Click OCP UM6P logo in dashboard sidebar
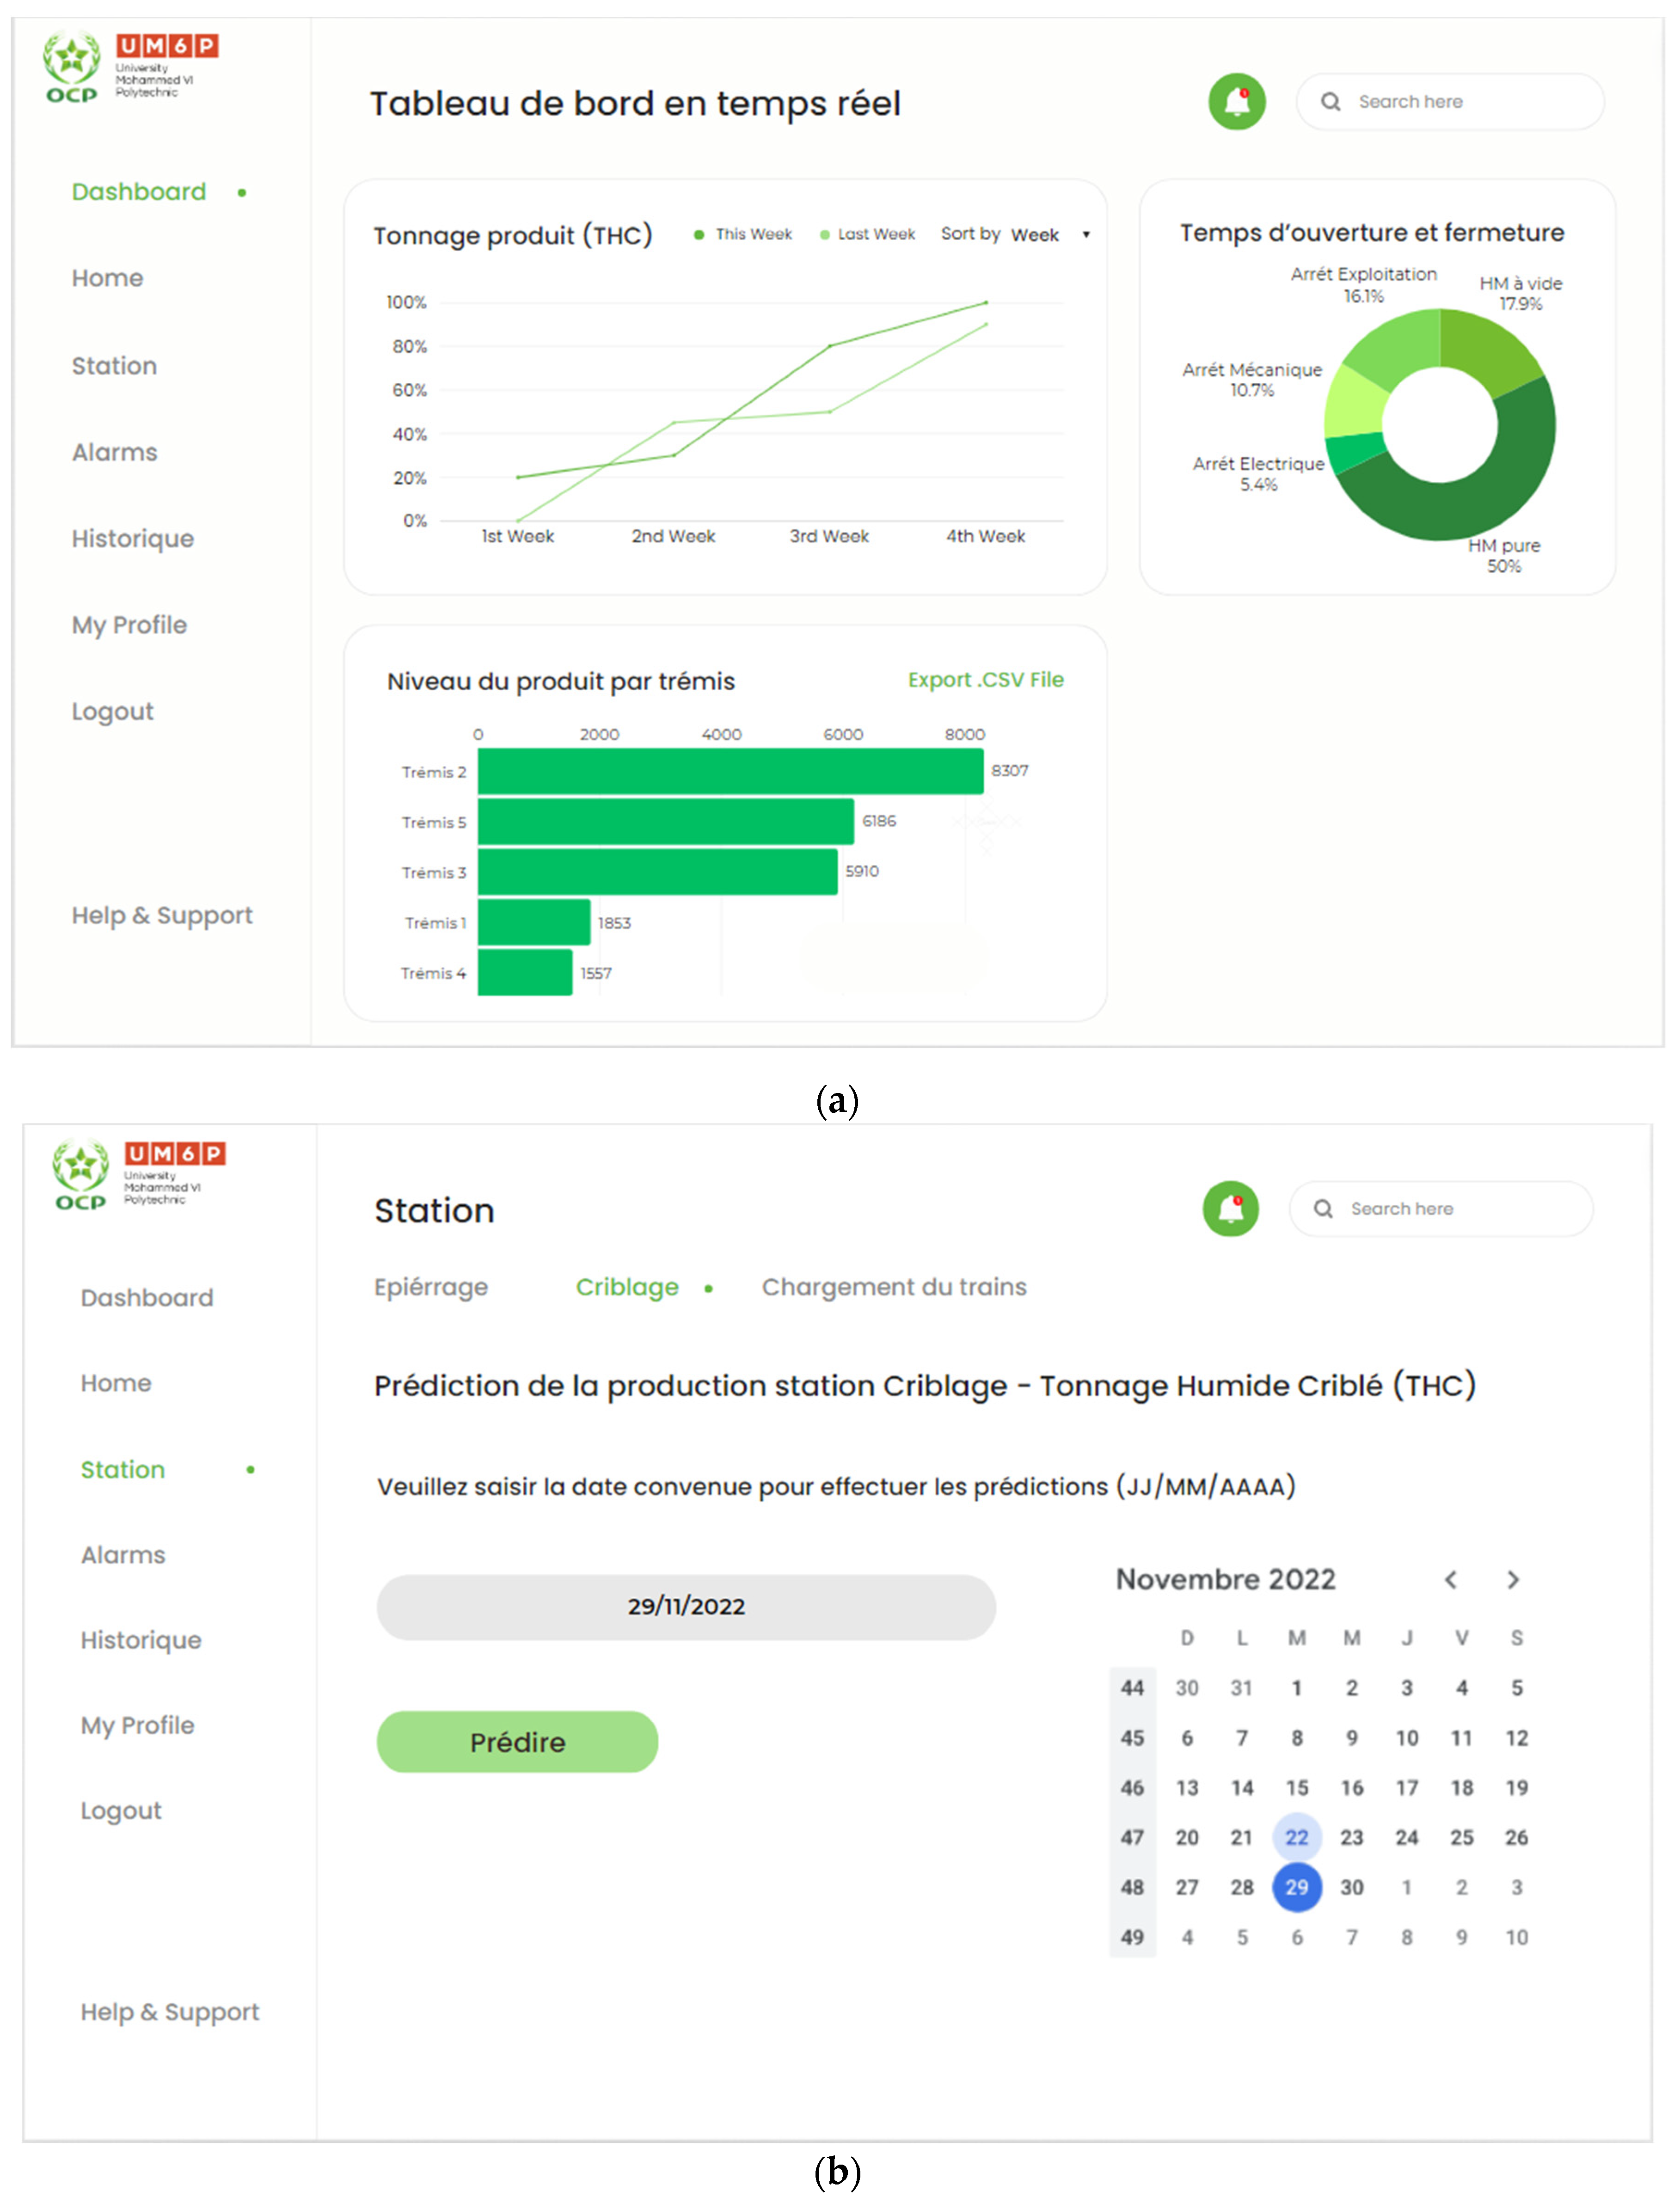Image resolution: width=1680 pixels, height=2203 pixels. pyautogui.click(x=130, y=68)
